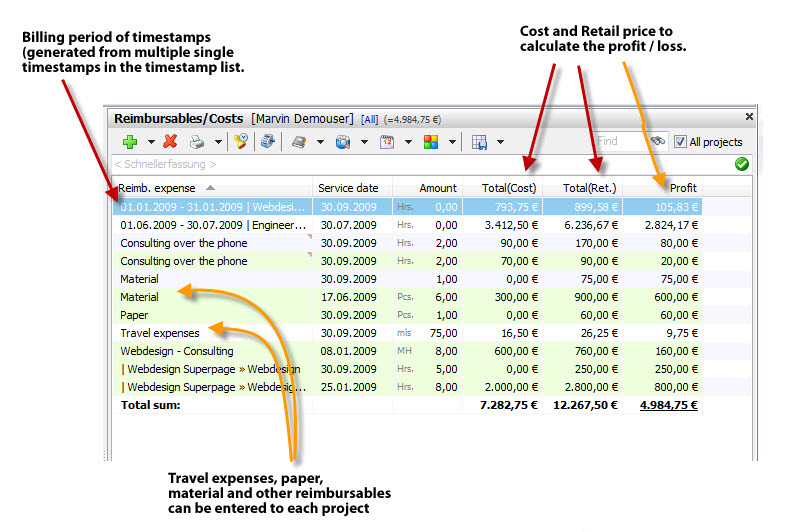
Task: Select Consulting over the phone row 90,00 €
Action: 407,243
